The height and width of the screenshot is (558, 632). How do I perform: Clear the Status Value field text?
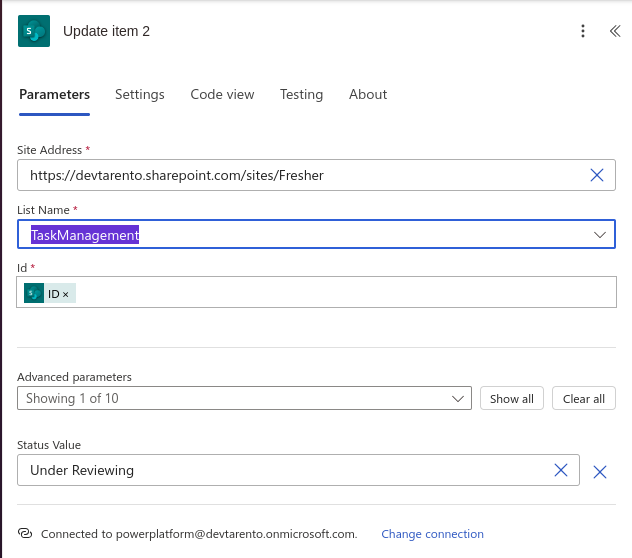point(561,470)
